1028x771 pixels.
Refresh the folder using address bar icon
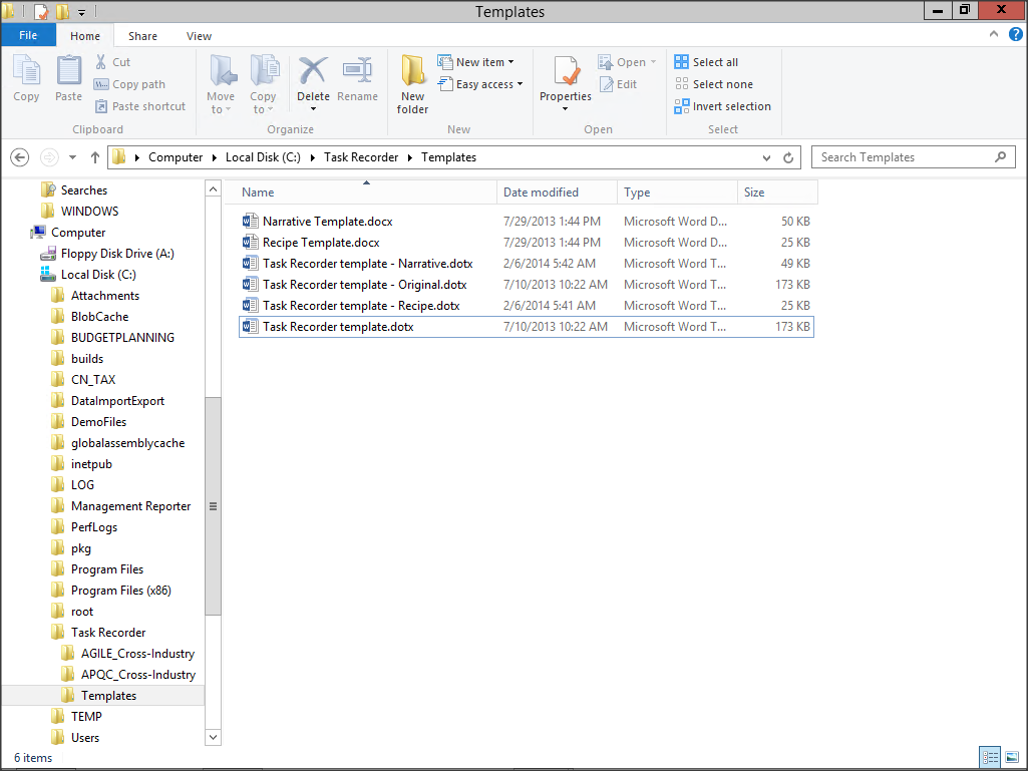(x=788, y=157)
